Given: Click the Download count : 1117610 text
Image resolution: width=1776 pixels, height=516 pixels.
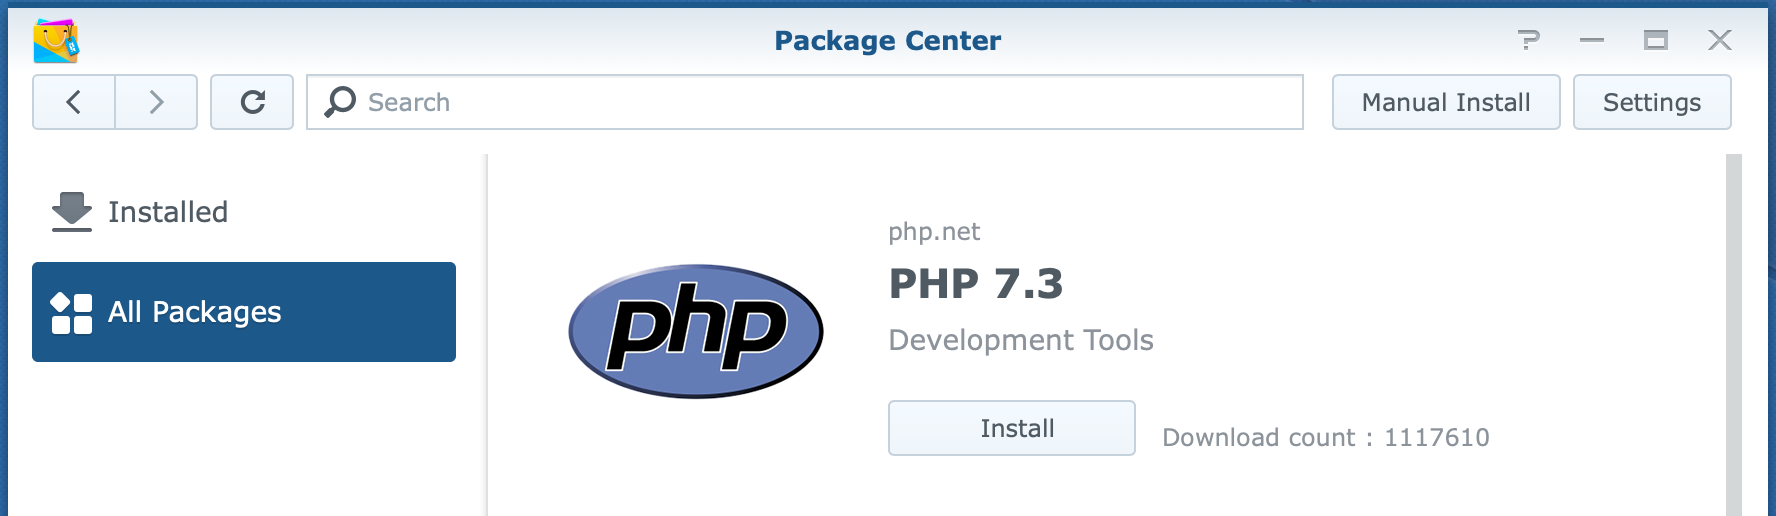Looking at the screenshot, I should pos(1326,438).
